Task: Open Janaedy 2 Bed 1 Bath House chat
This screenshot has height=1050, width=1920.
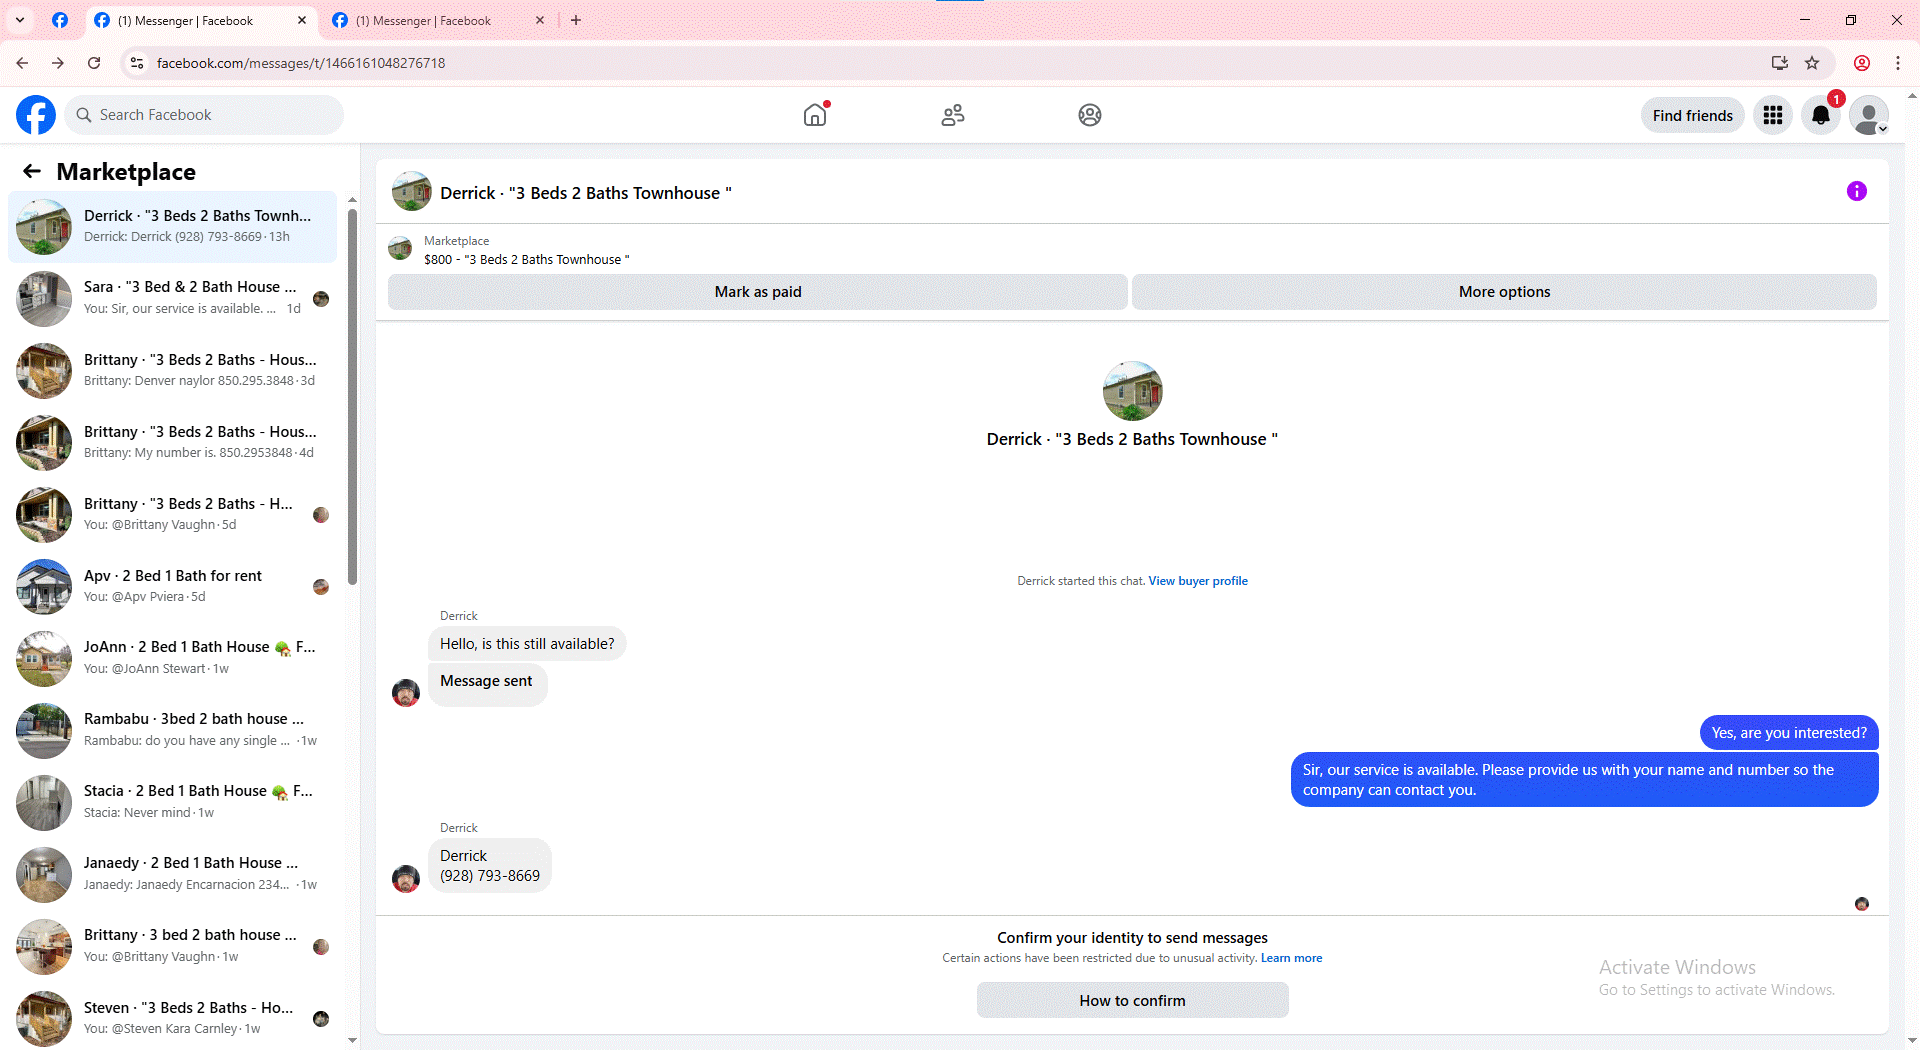Action: [x=172, y=875]
